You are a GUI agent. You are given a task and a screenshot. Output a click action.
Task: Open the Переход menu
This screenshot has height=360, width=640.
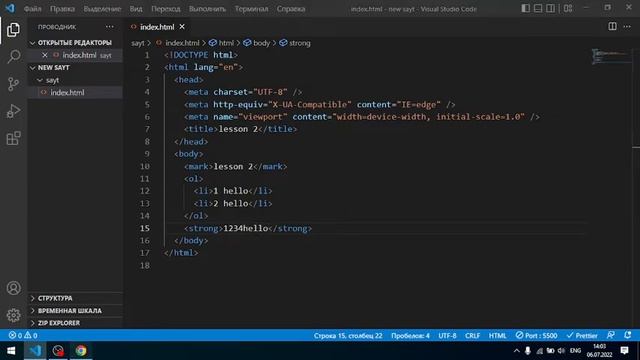click(x=165, y=9)
